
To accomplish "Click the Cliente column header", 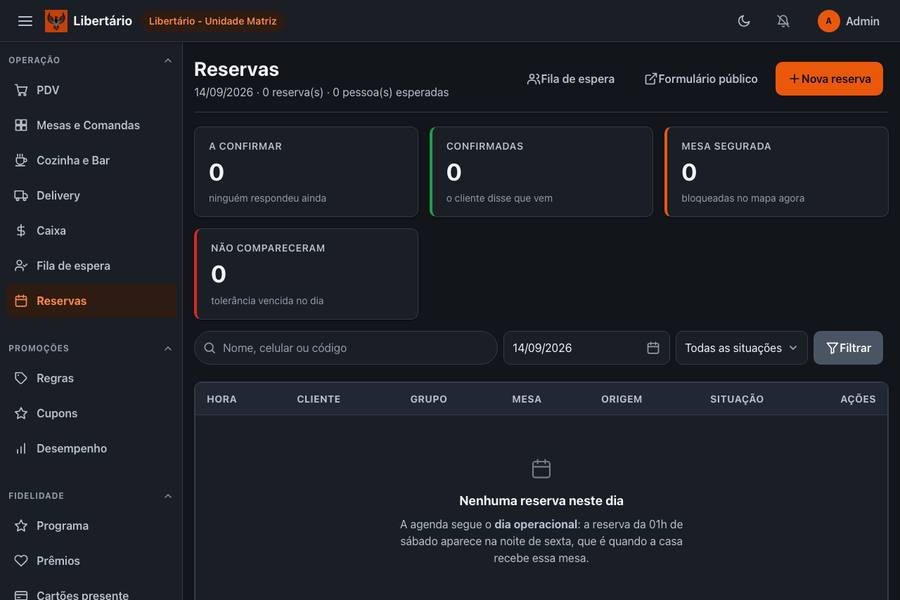I will pyautogui.click(x=319, y=399).
